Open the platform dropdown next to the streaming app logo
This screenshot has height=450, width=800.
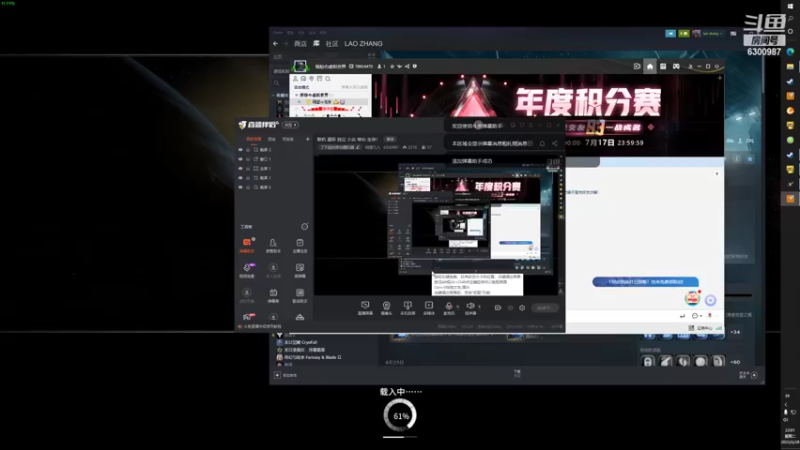[291, 125]
